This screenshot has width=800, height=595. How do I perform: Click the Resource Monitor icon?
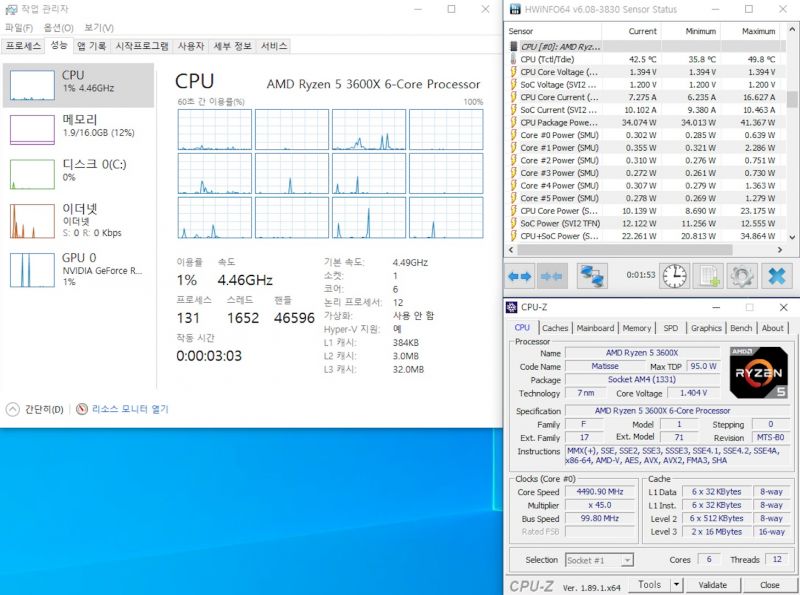(82, 409)
